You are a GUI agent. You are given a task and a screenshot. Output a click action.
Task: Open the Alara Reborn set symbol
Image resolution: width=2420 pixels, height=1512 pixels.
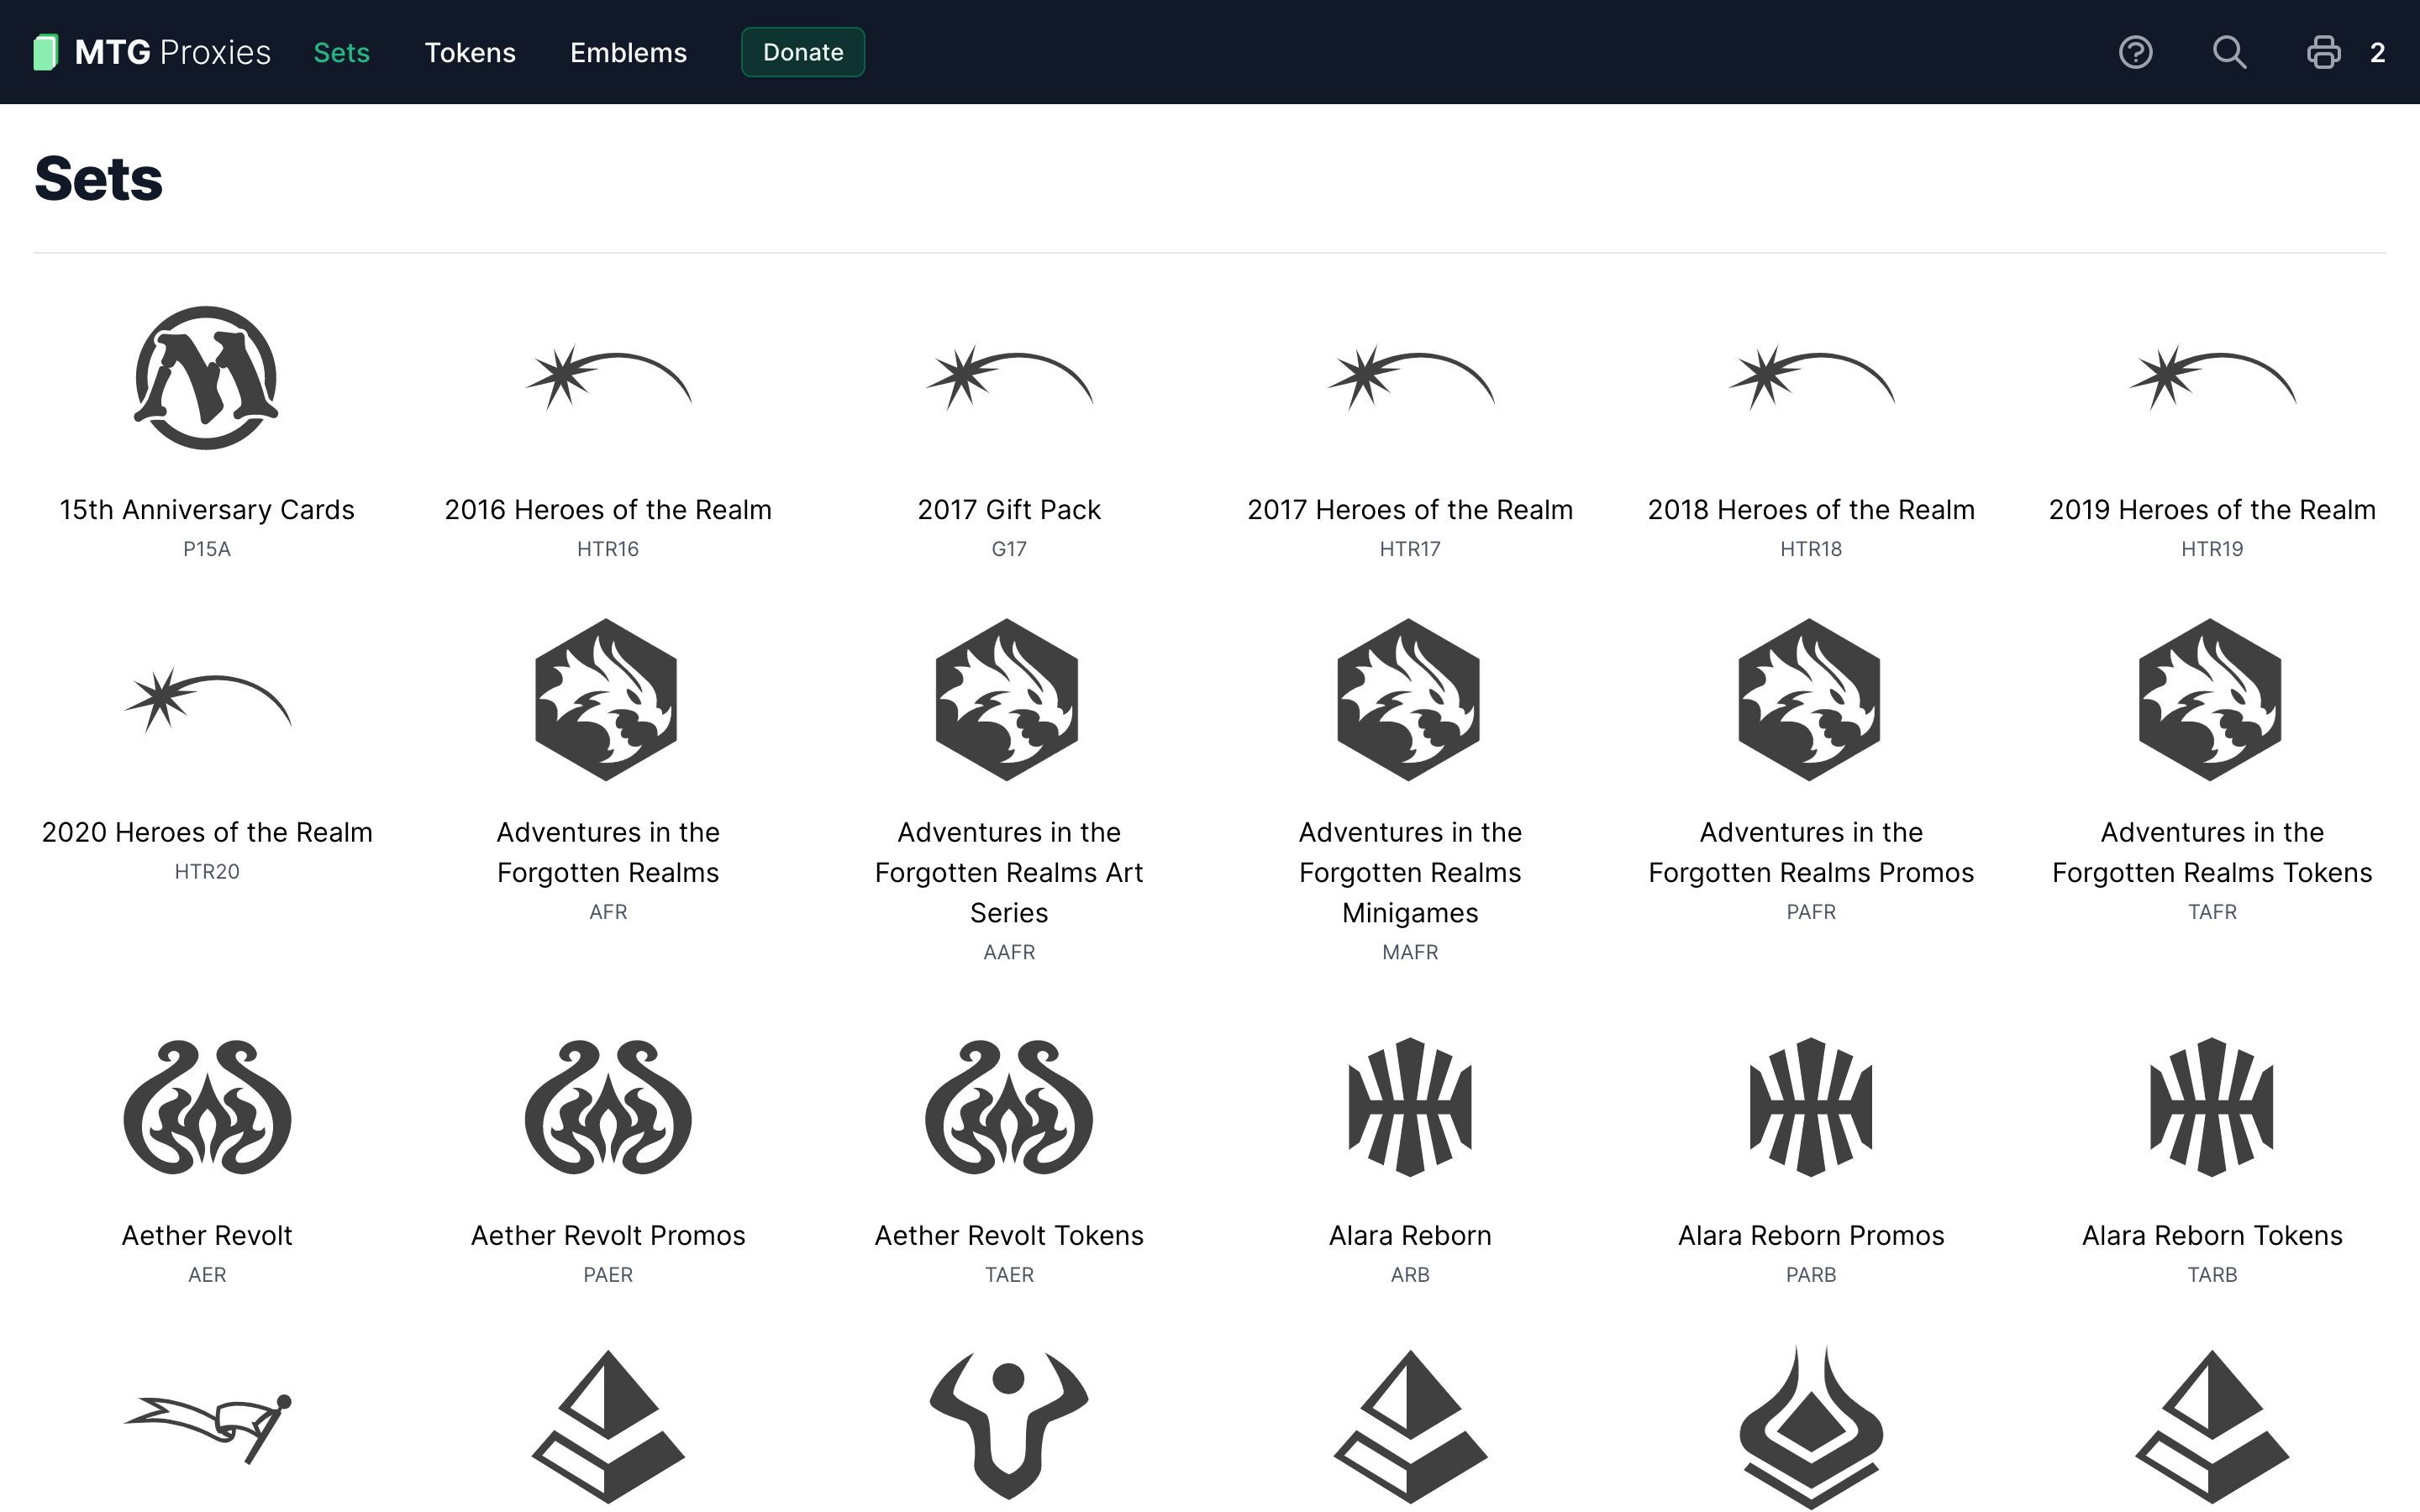coord(1410,1107)
